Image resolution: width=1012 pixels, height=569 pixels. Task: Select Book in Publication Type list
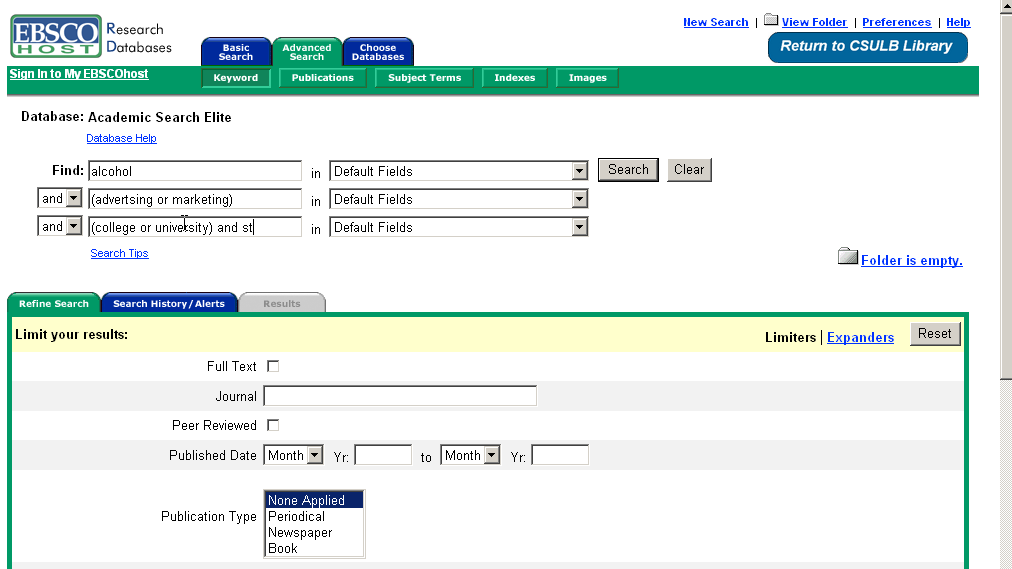pos(314,548)
